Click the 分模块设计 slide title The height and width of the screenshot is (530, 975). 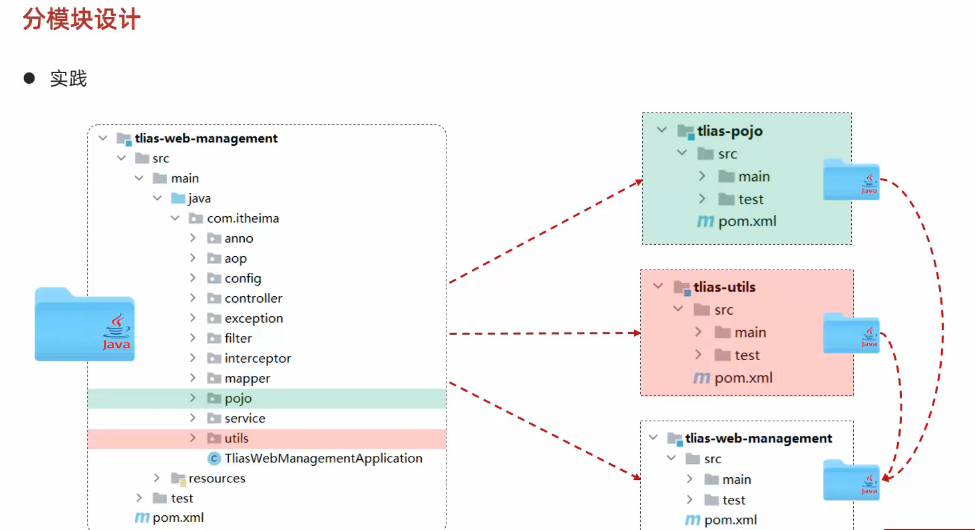[81, 19]
